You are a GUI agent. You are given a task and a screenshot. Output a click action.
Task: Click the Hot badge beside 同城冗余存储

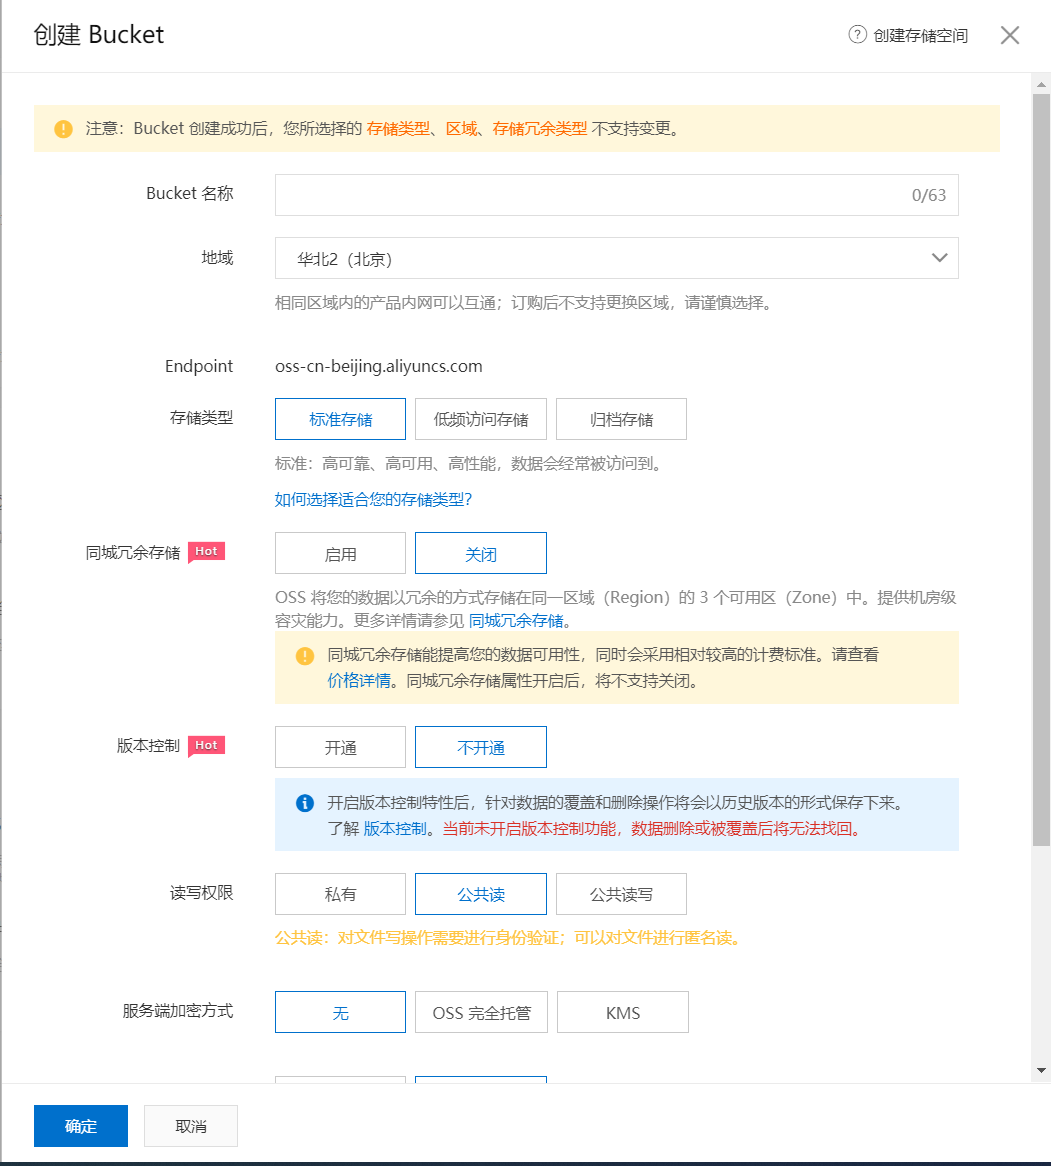(x=206, y=552)
